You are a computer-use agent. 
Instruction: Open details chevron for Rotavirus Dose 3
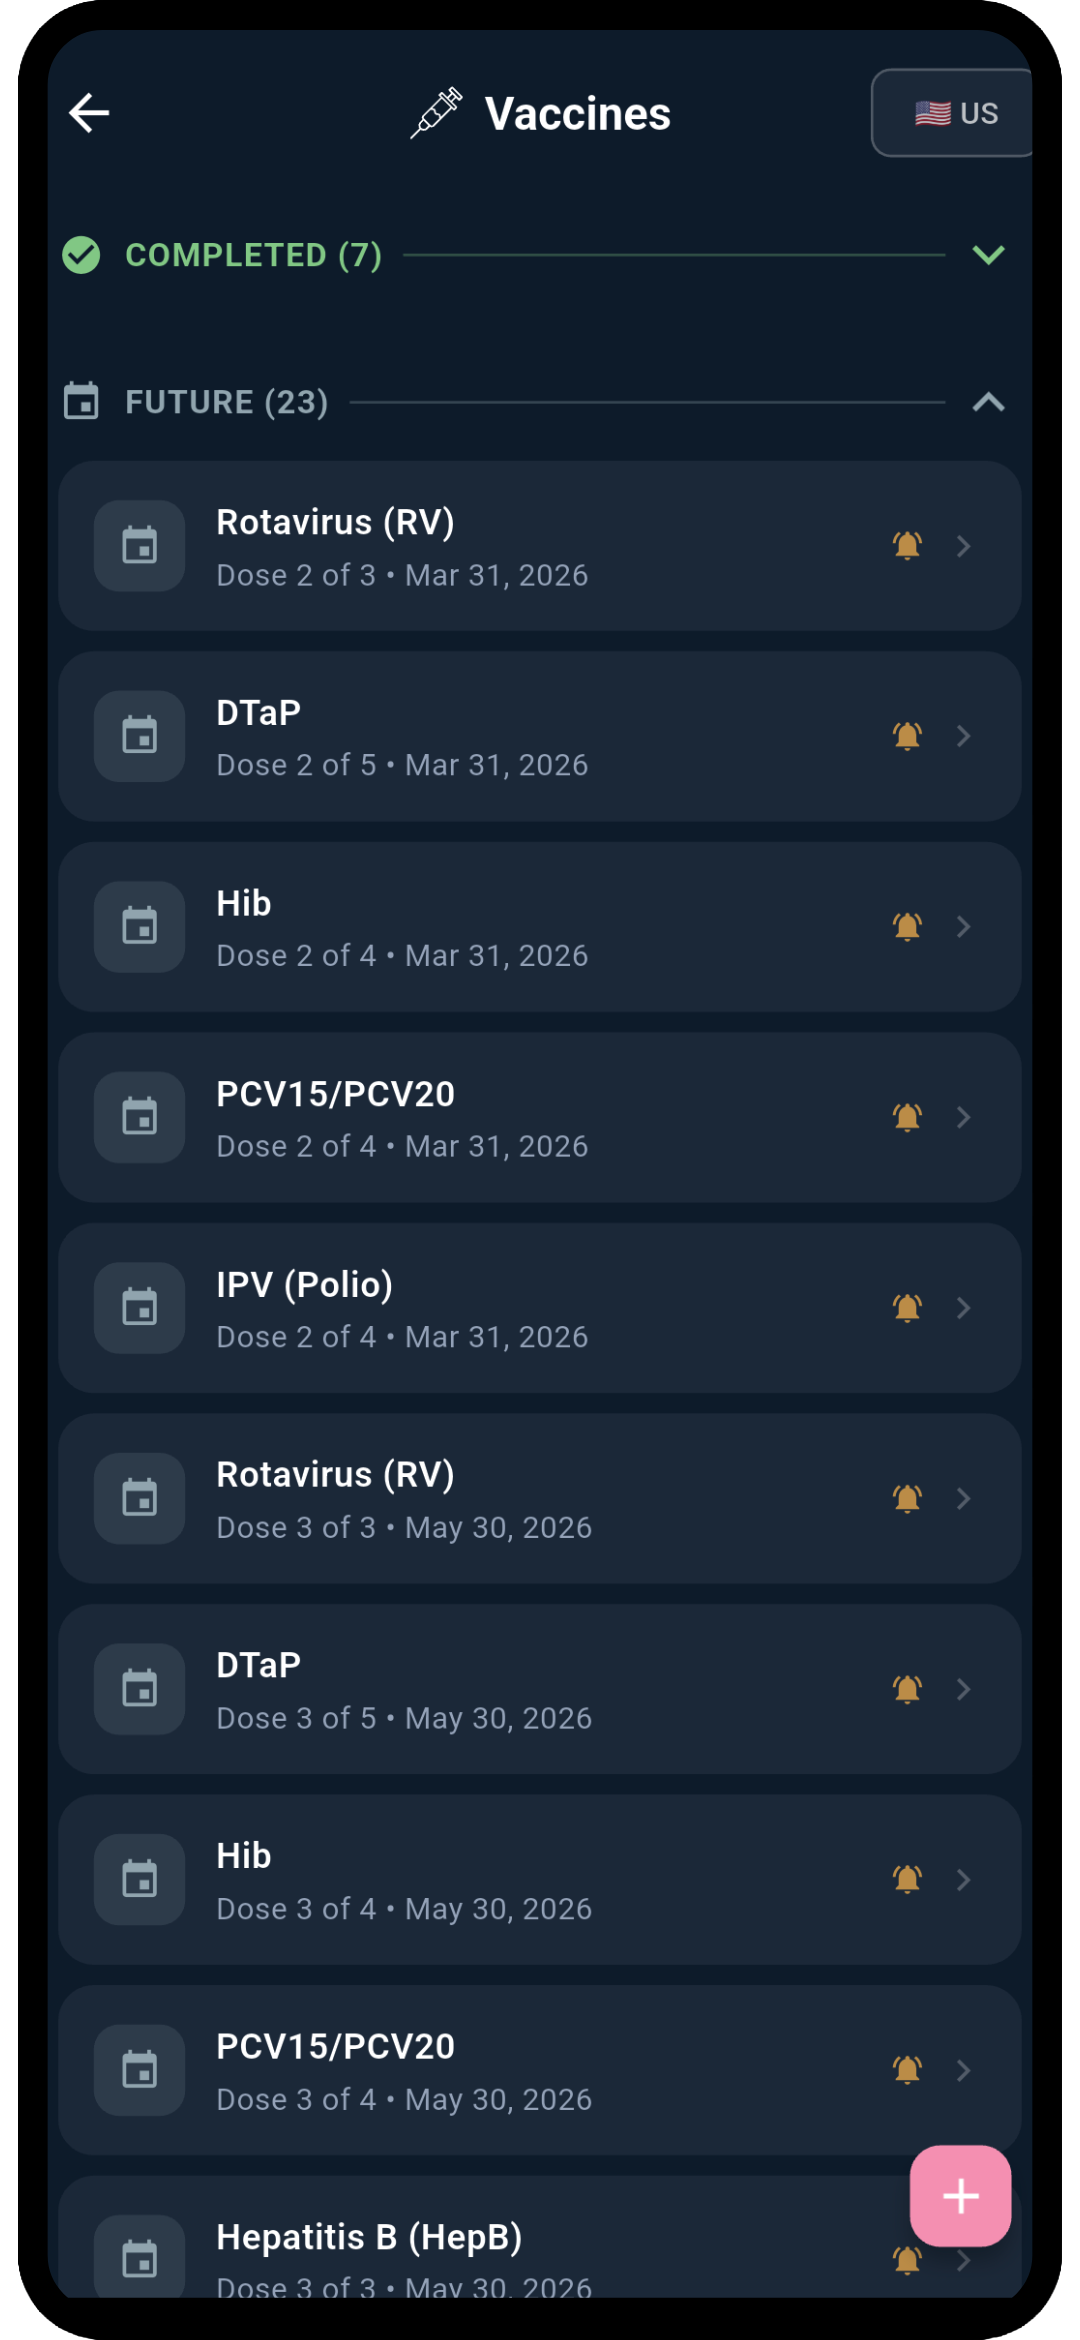click(964, 1498)
